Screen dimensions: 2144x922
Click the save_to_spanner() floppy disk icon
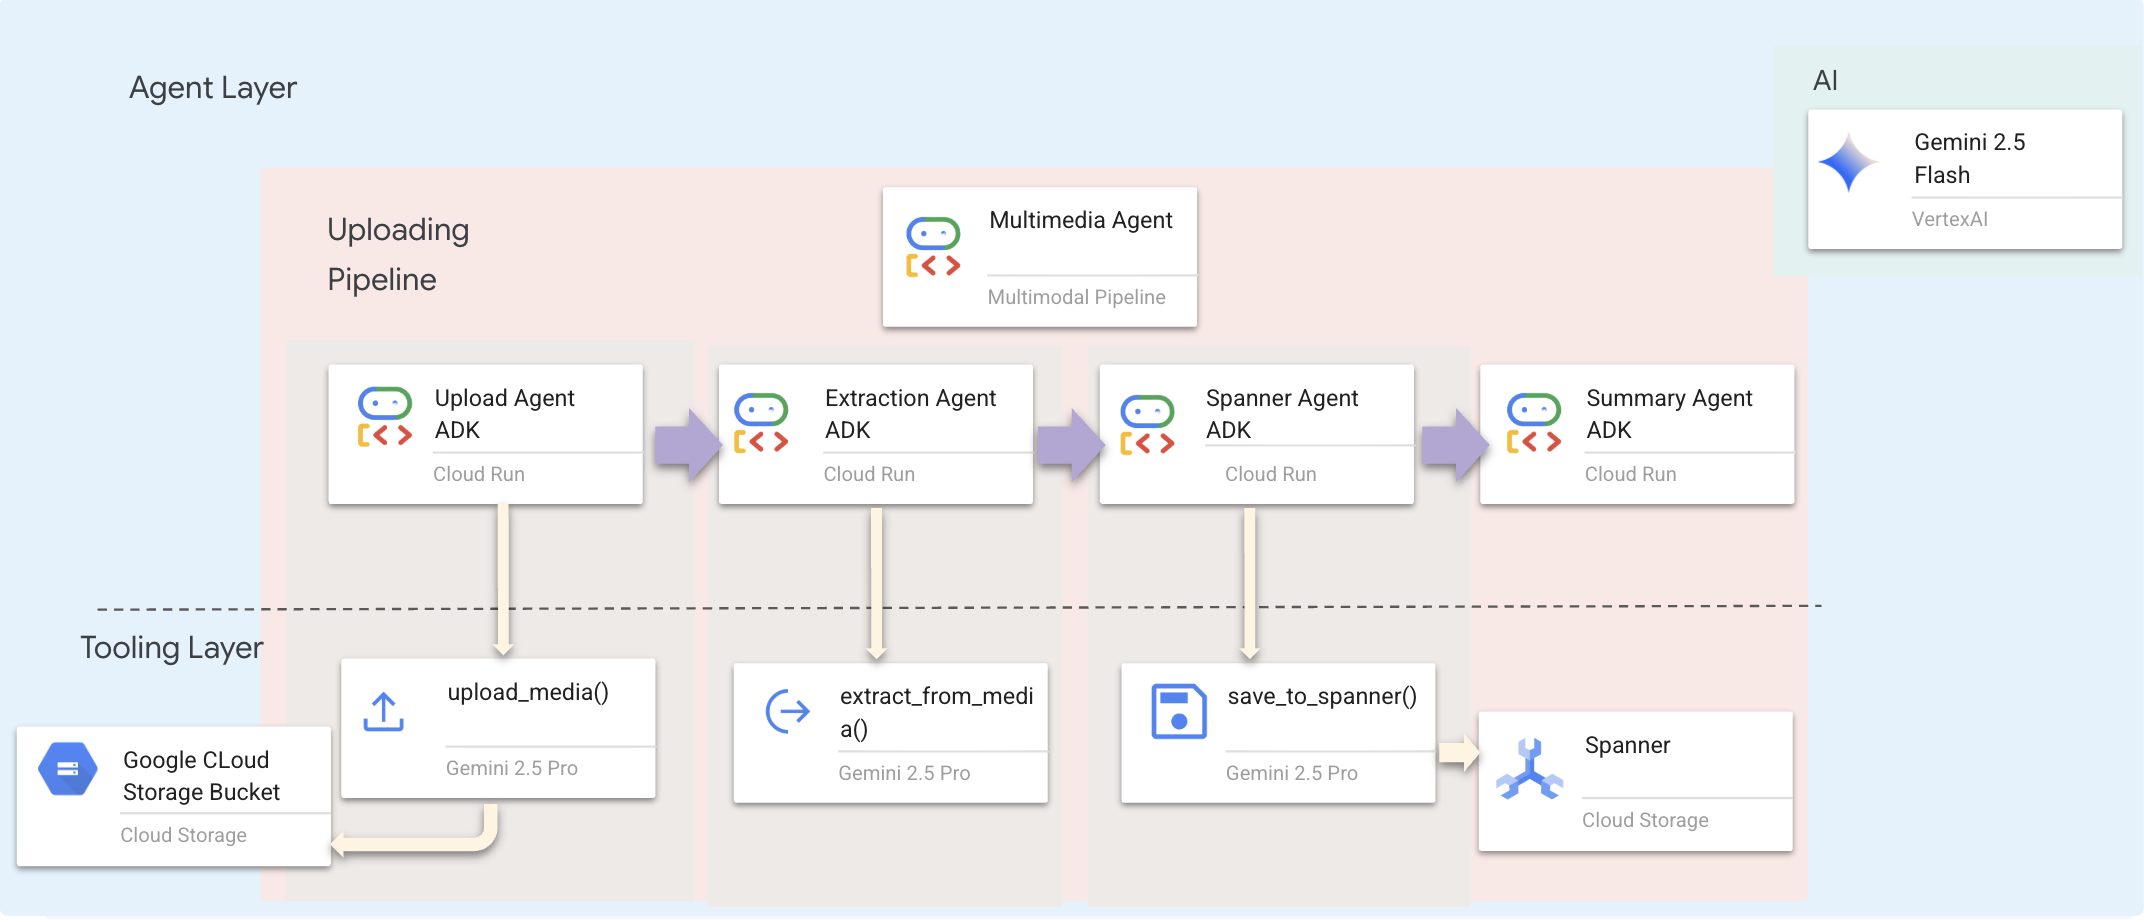pyautogui.click(x=1178, y=711)
